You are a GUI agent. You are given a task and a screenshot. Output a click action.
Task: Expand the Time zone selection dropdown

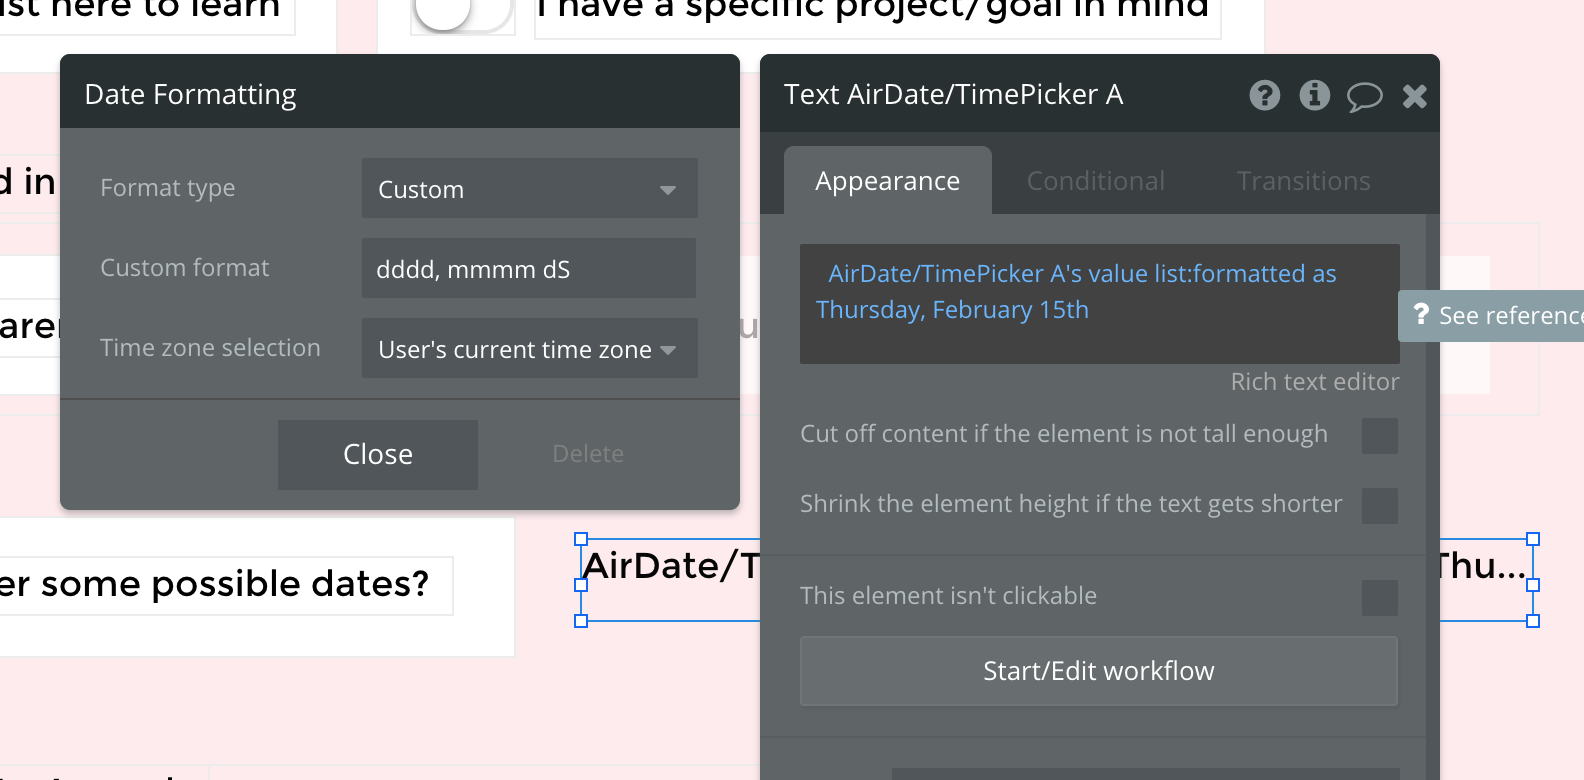point(529,349)
